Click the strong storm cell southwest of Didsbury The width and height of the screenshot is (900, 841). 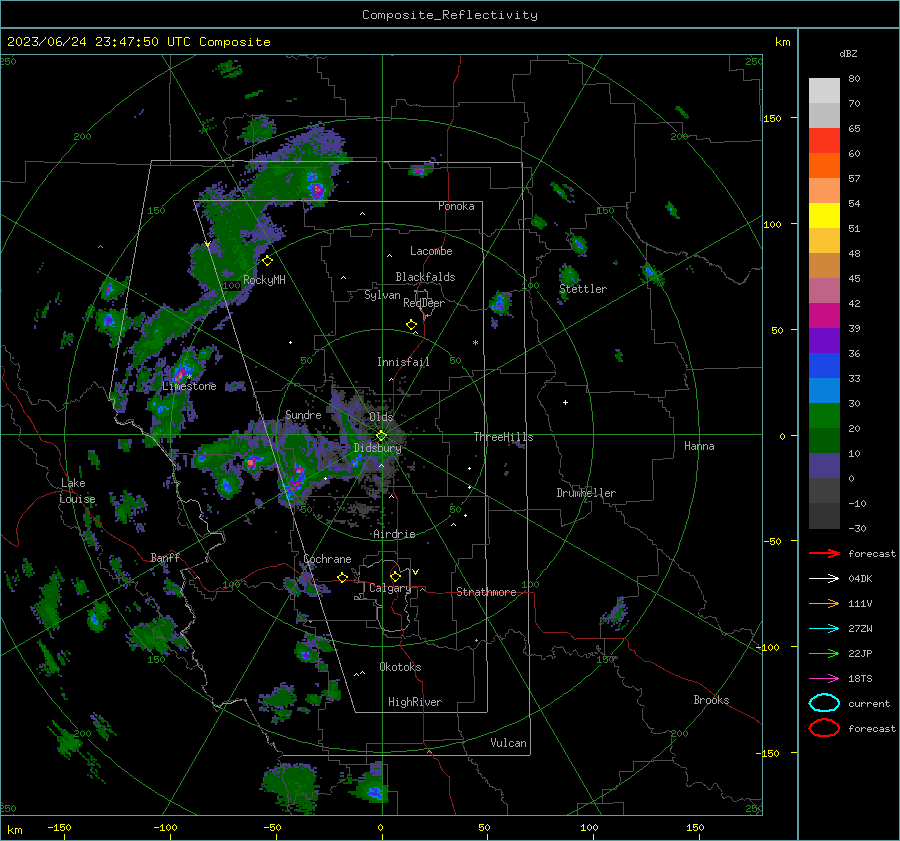(296, 481)
